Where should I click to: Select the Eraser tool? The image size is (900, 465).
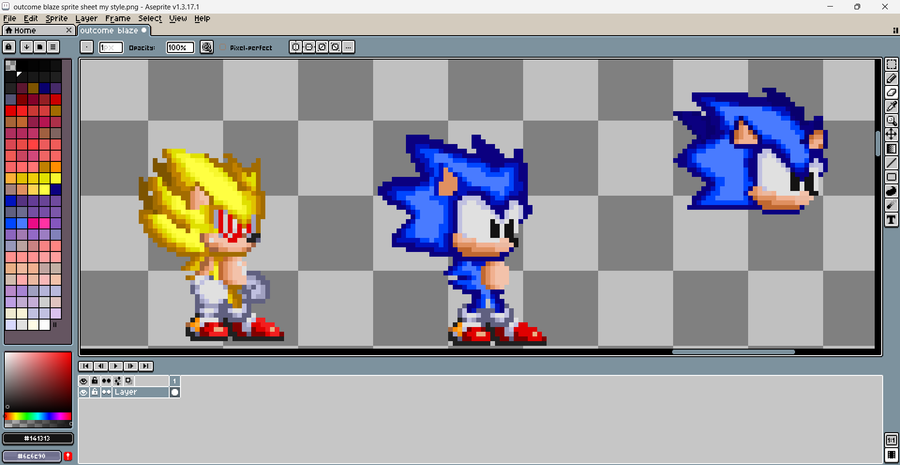tap(891, 92)
